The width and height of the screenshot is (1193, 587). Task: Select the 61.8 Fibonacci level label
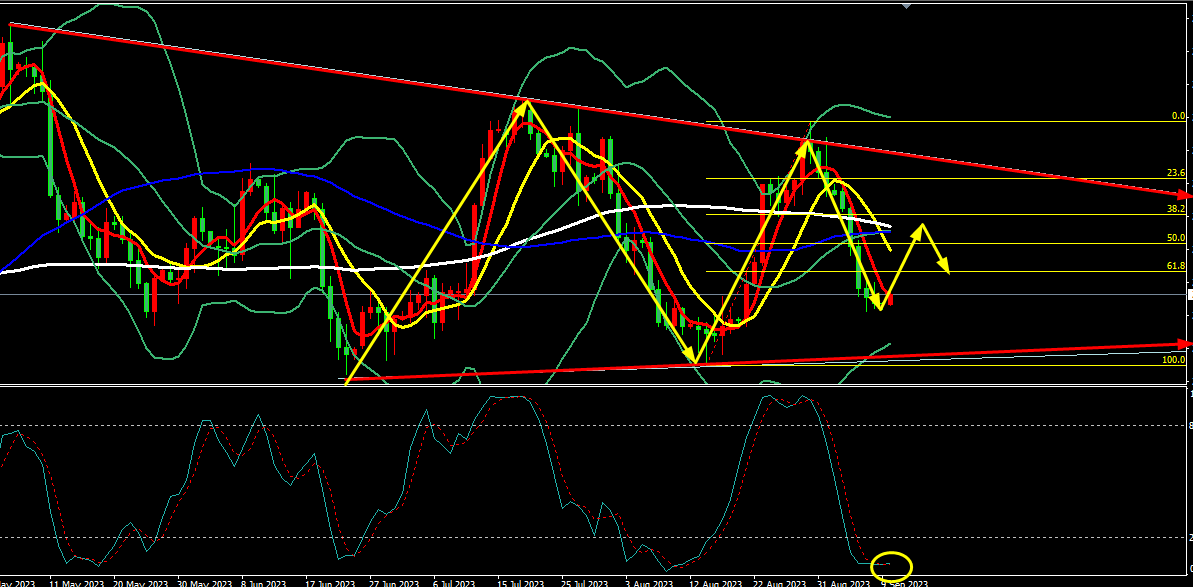point(1176,266)
